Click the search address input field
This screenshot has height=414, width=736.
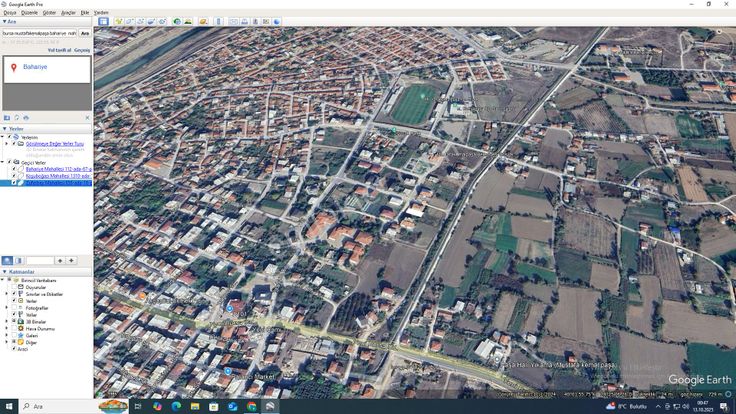[x=38, y=33]
